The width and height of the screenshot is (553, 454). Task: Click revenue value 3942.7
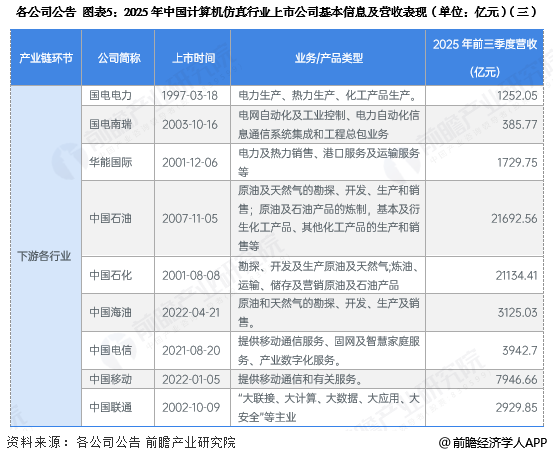click(x=520, y=351)
